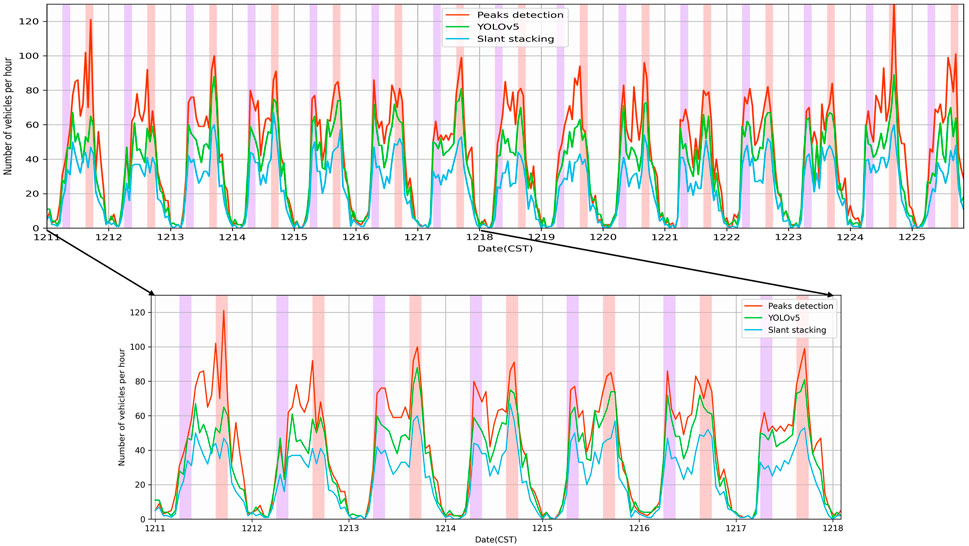This screenshot has width=969, height=546.
Task: Click the 40 y-axis tick on the overview chart
Action: click(33, 159)
